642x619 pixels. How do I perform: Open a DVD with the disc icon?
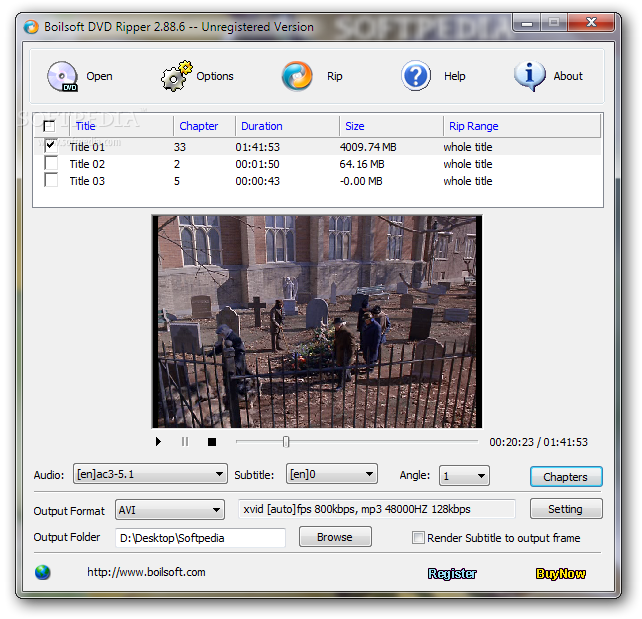[62, 76]
